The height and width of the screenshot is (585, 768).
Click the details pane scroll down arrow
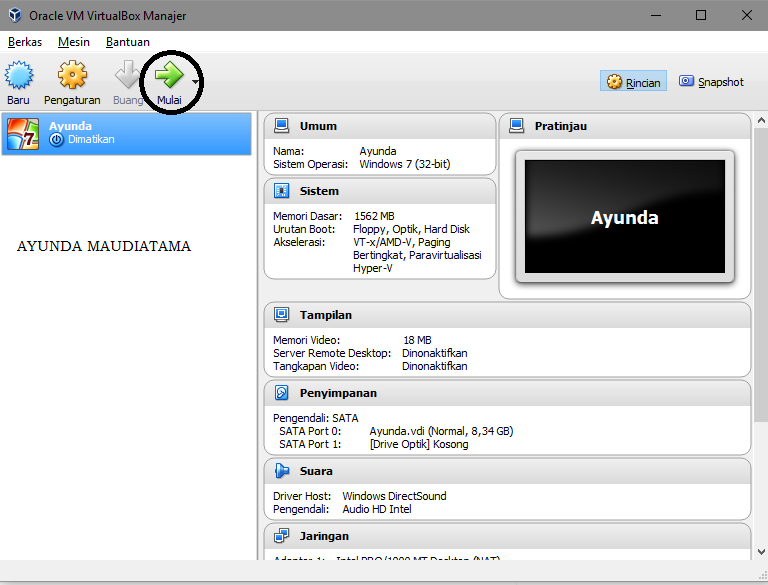click(761, 552)
